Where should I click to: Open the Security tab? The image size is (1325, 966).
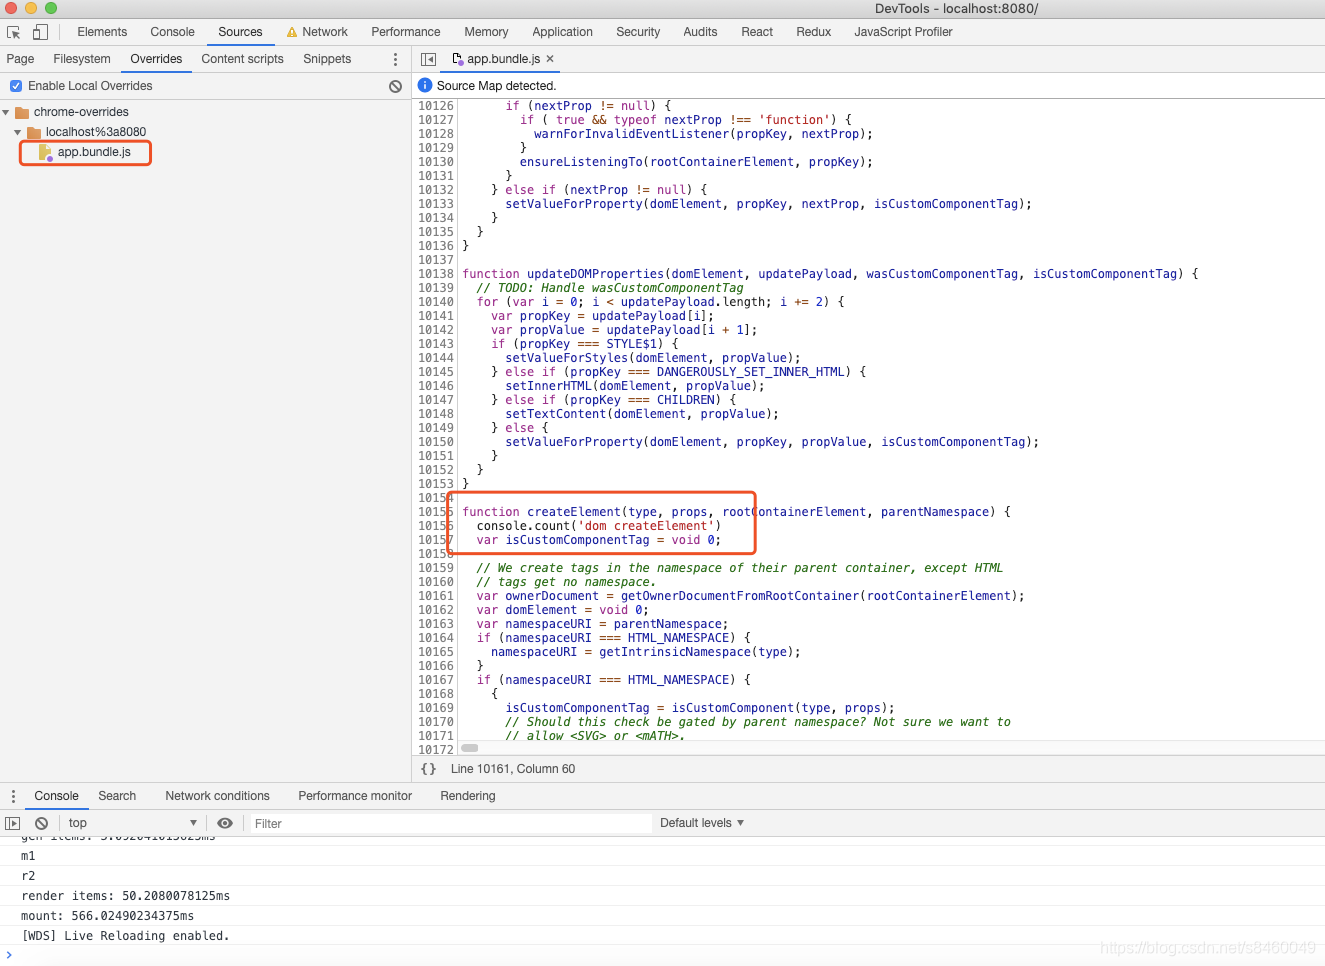click(638, 32)
